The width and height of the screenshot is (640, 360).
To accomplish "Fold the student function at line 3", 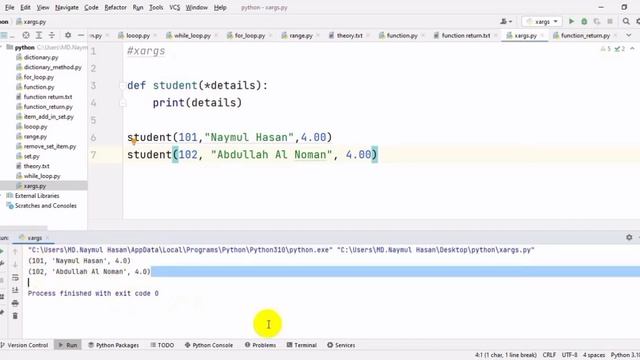I will point(122,86).
